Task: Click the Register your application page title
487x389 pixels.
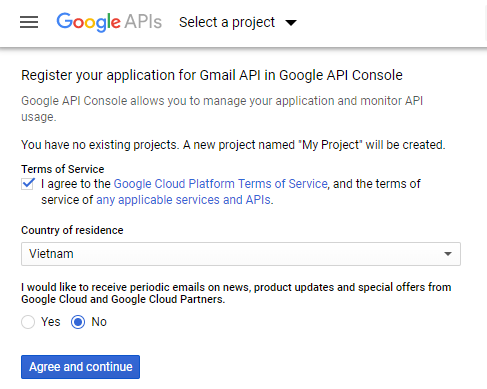Action: 212,76
